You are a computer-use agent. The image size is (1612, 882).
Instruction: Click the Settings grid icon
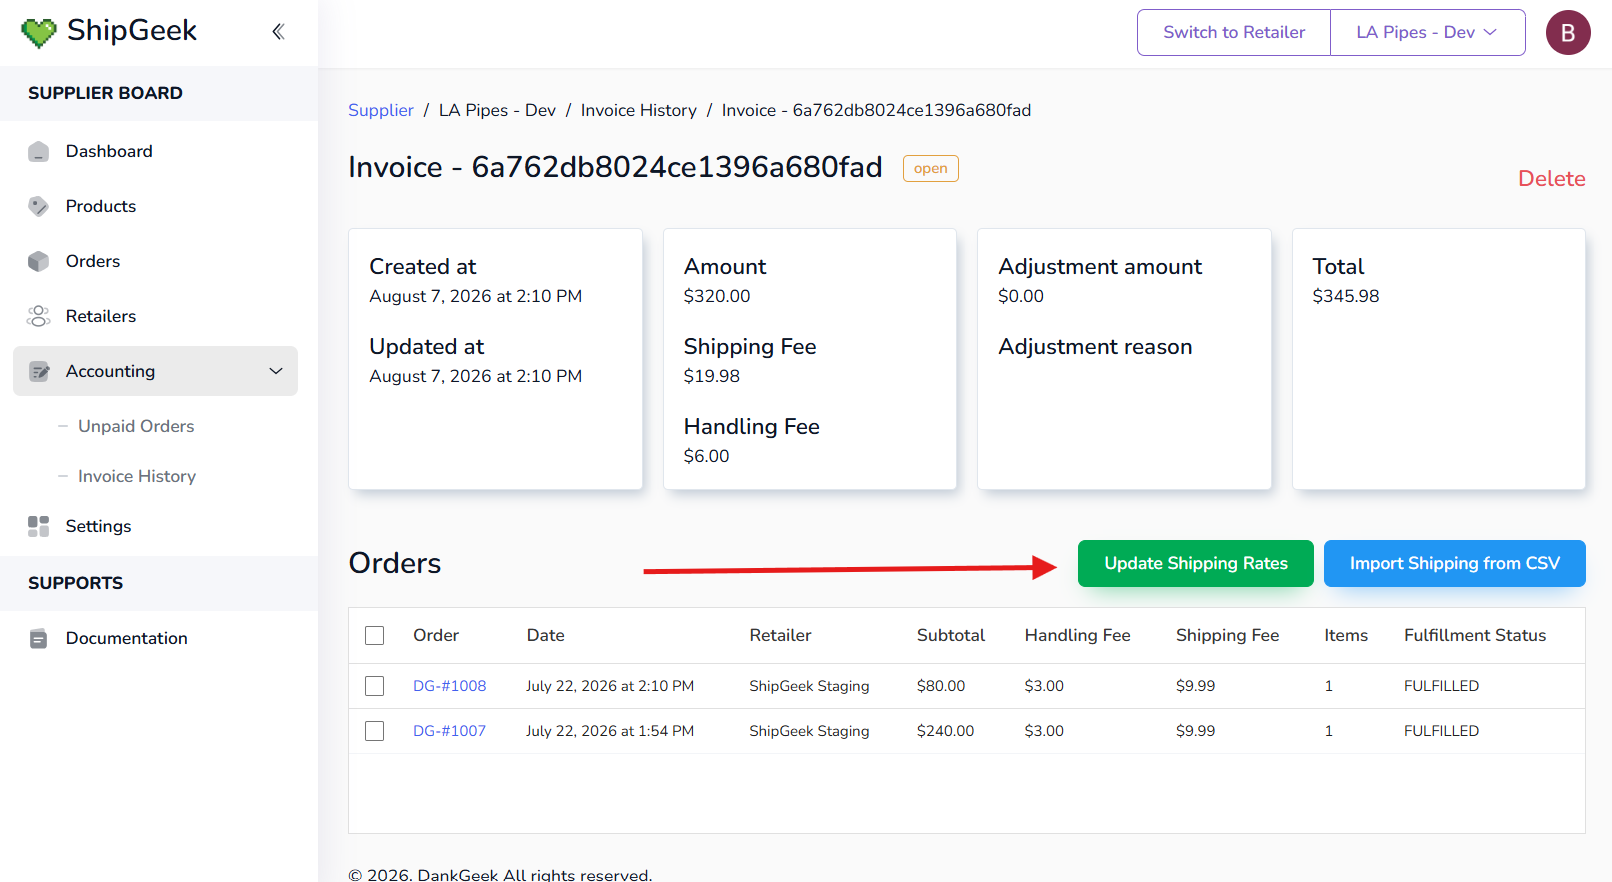pyautogui.click(x=38, y=527)
